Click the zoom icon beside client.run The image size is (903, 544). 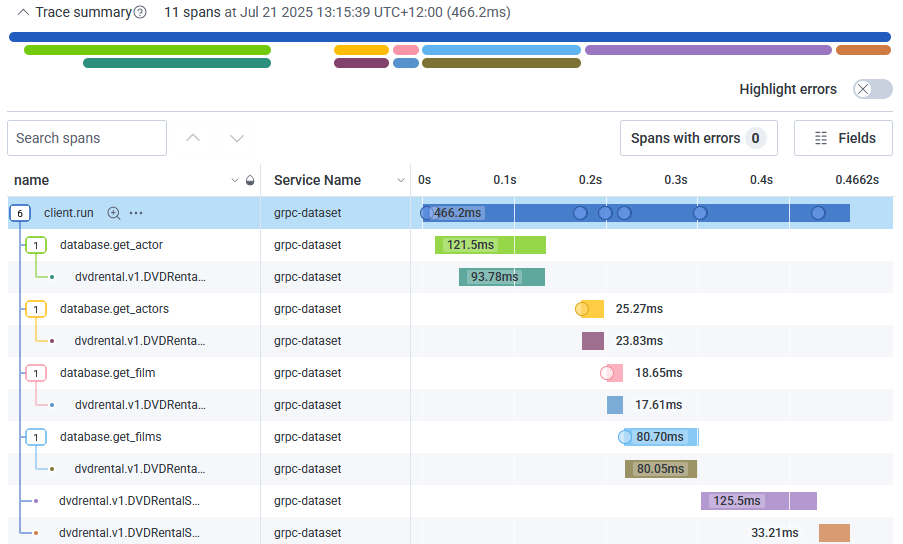(x=114, y=213)
